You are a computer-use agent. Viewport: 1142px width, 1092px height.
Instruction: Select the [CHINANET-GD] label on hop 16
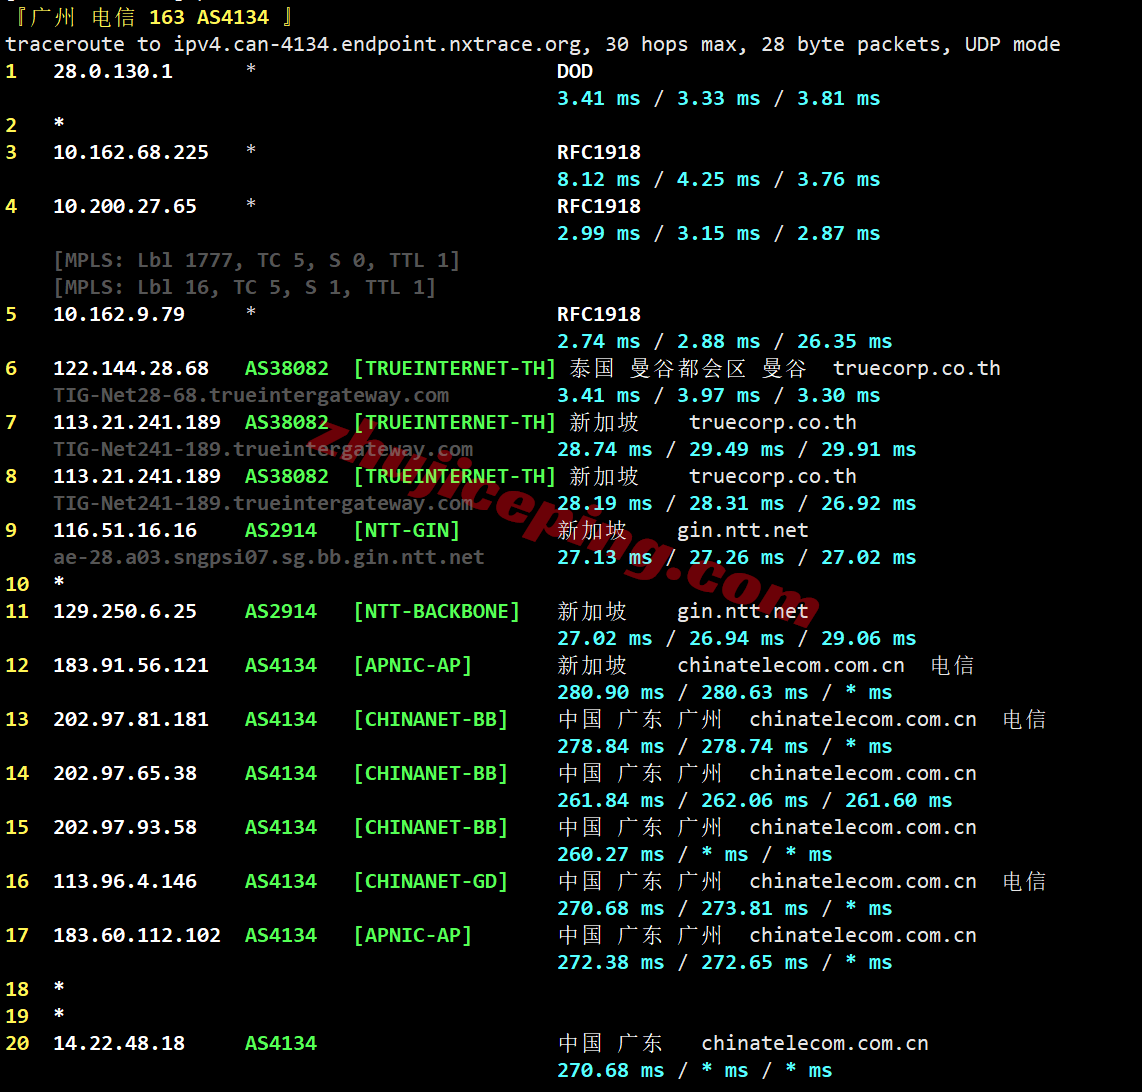click(430, 881)
